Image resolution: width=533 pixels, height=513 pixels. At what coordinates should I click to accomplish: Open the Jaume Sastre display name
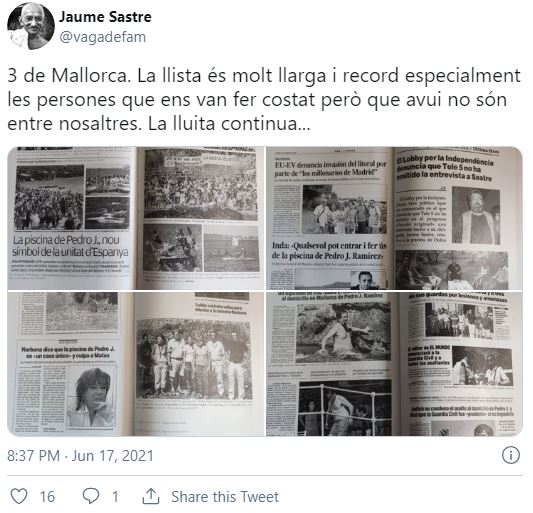pos(105,17)
